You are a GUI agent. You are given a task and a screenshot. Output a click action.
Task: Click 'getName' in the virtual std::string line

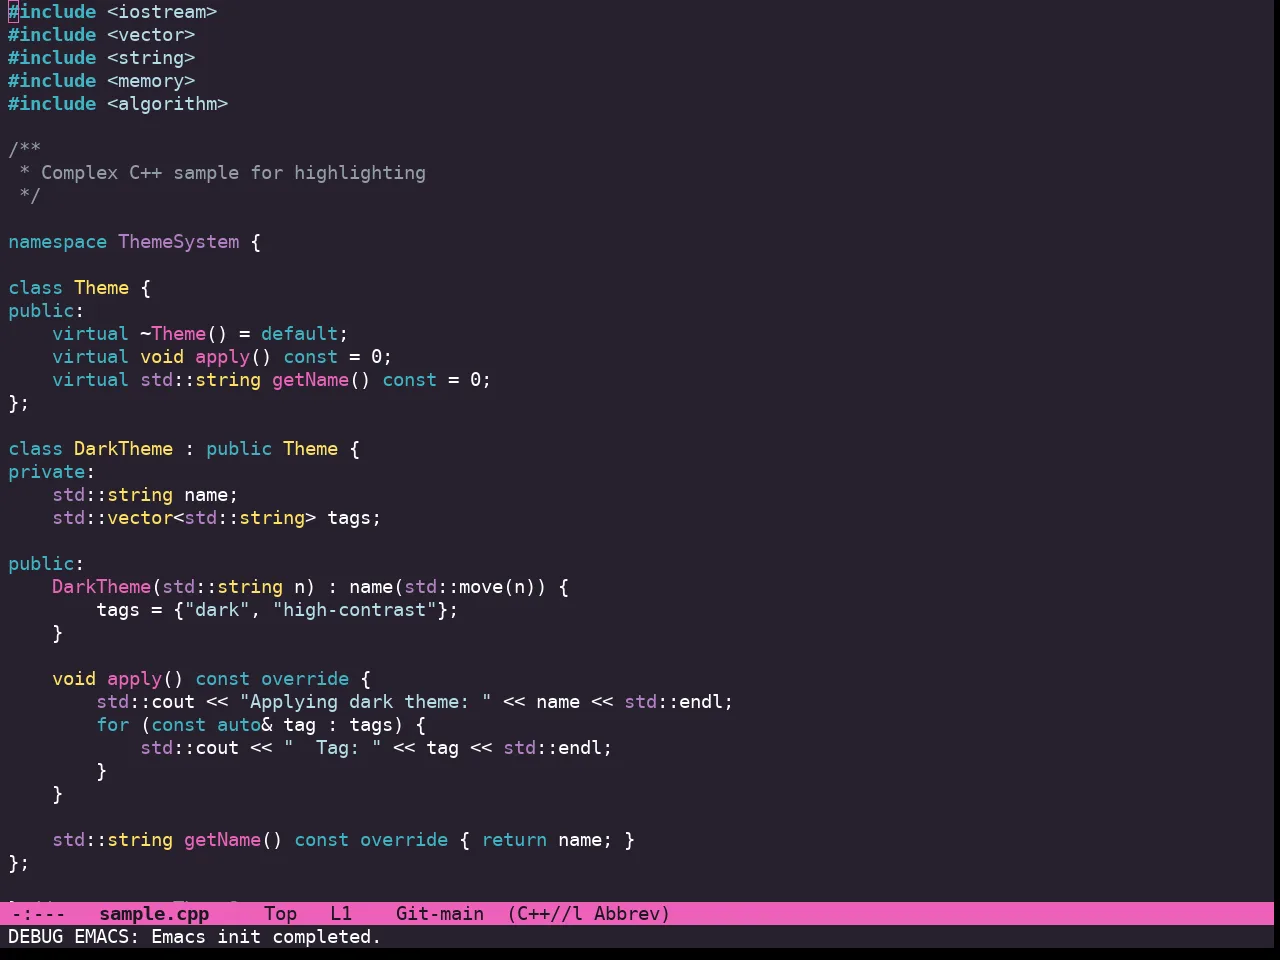[310, 380]
